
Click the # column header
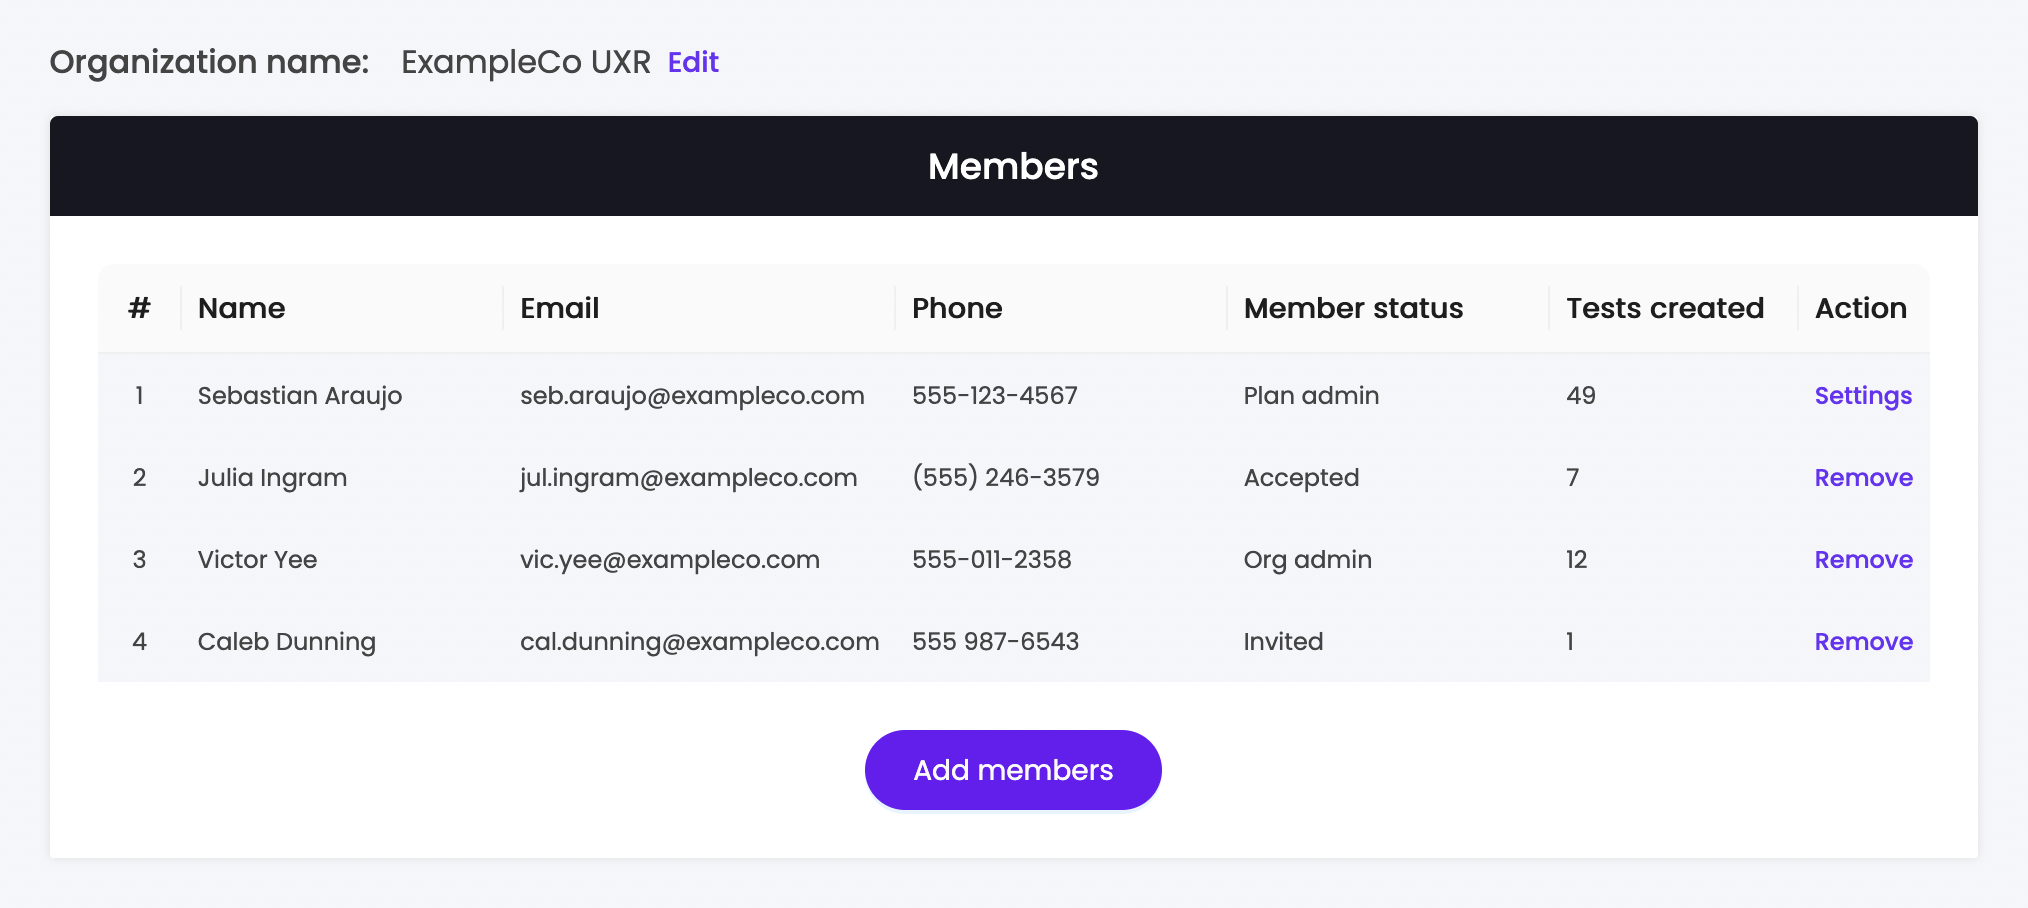pyautogui.click(x=139, y=308)
